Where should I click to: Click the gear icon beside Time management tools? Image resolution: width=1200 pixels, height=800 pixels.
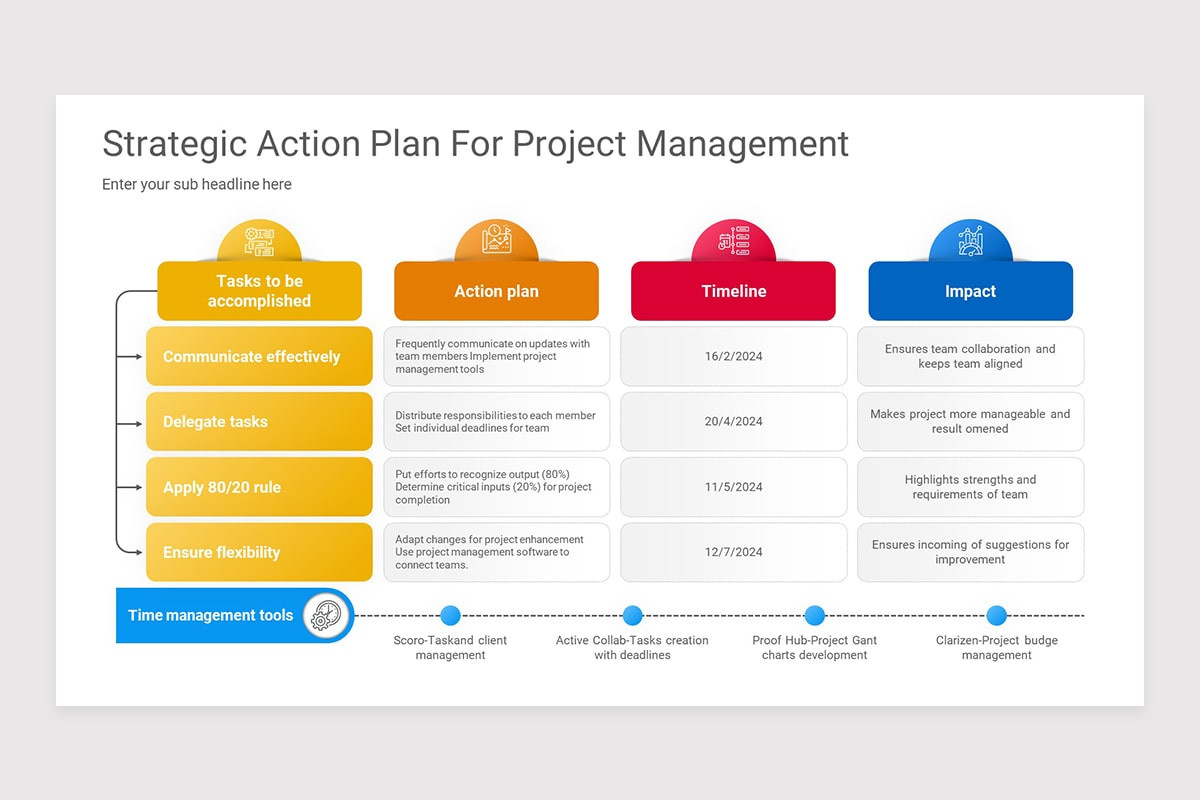pyautogui.click(x=325, y=616)
